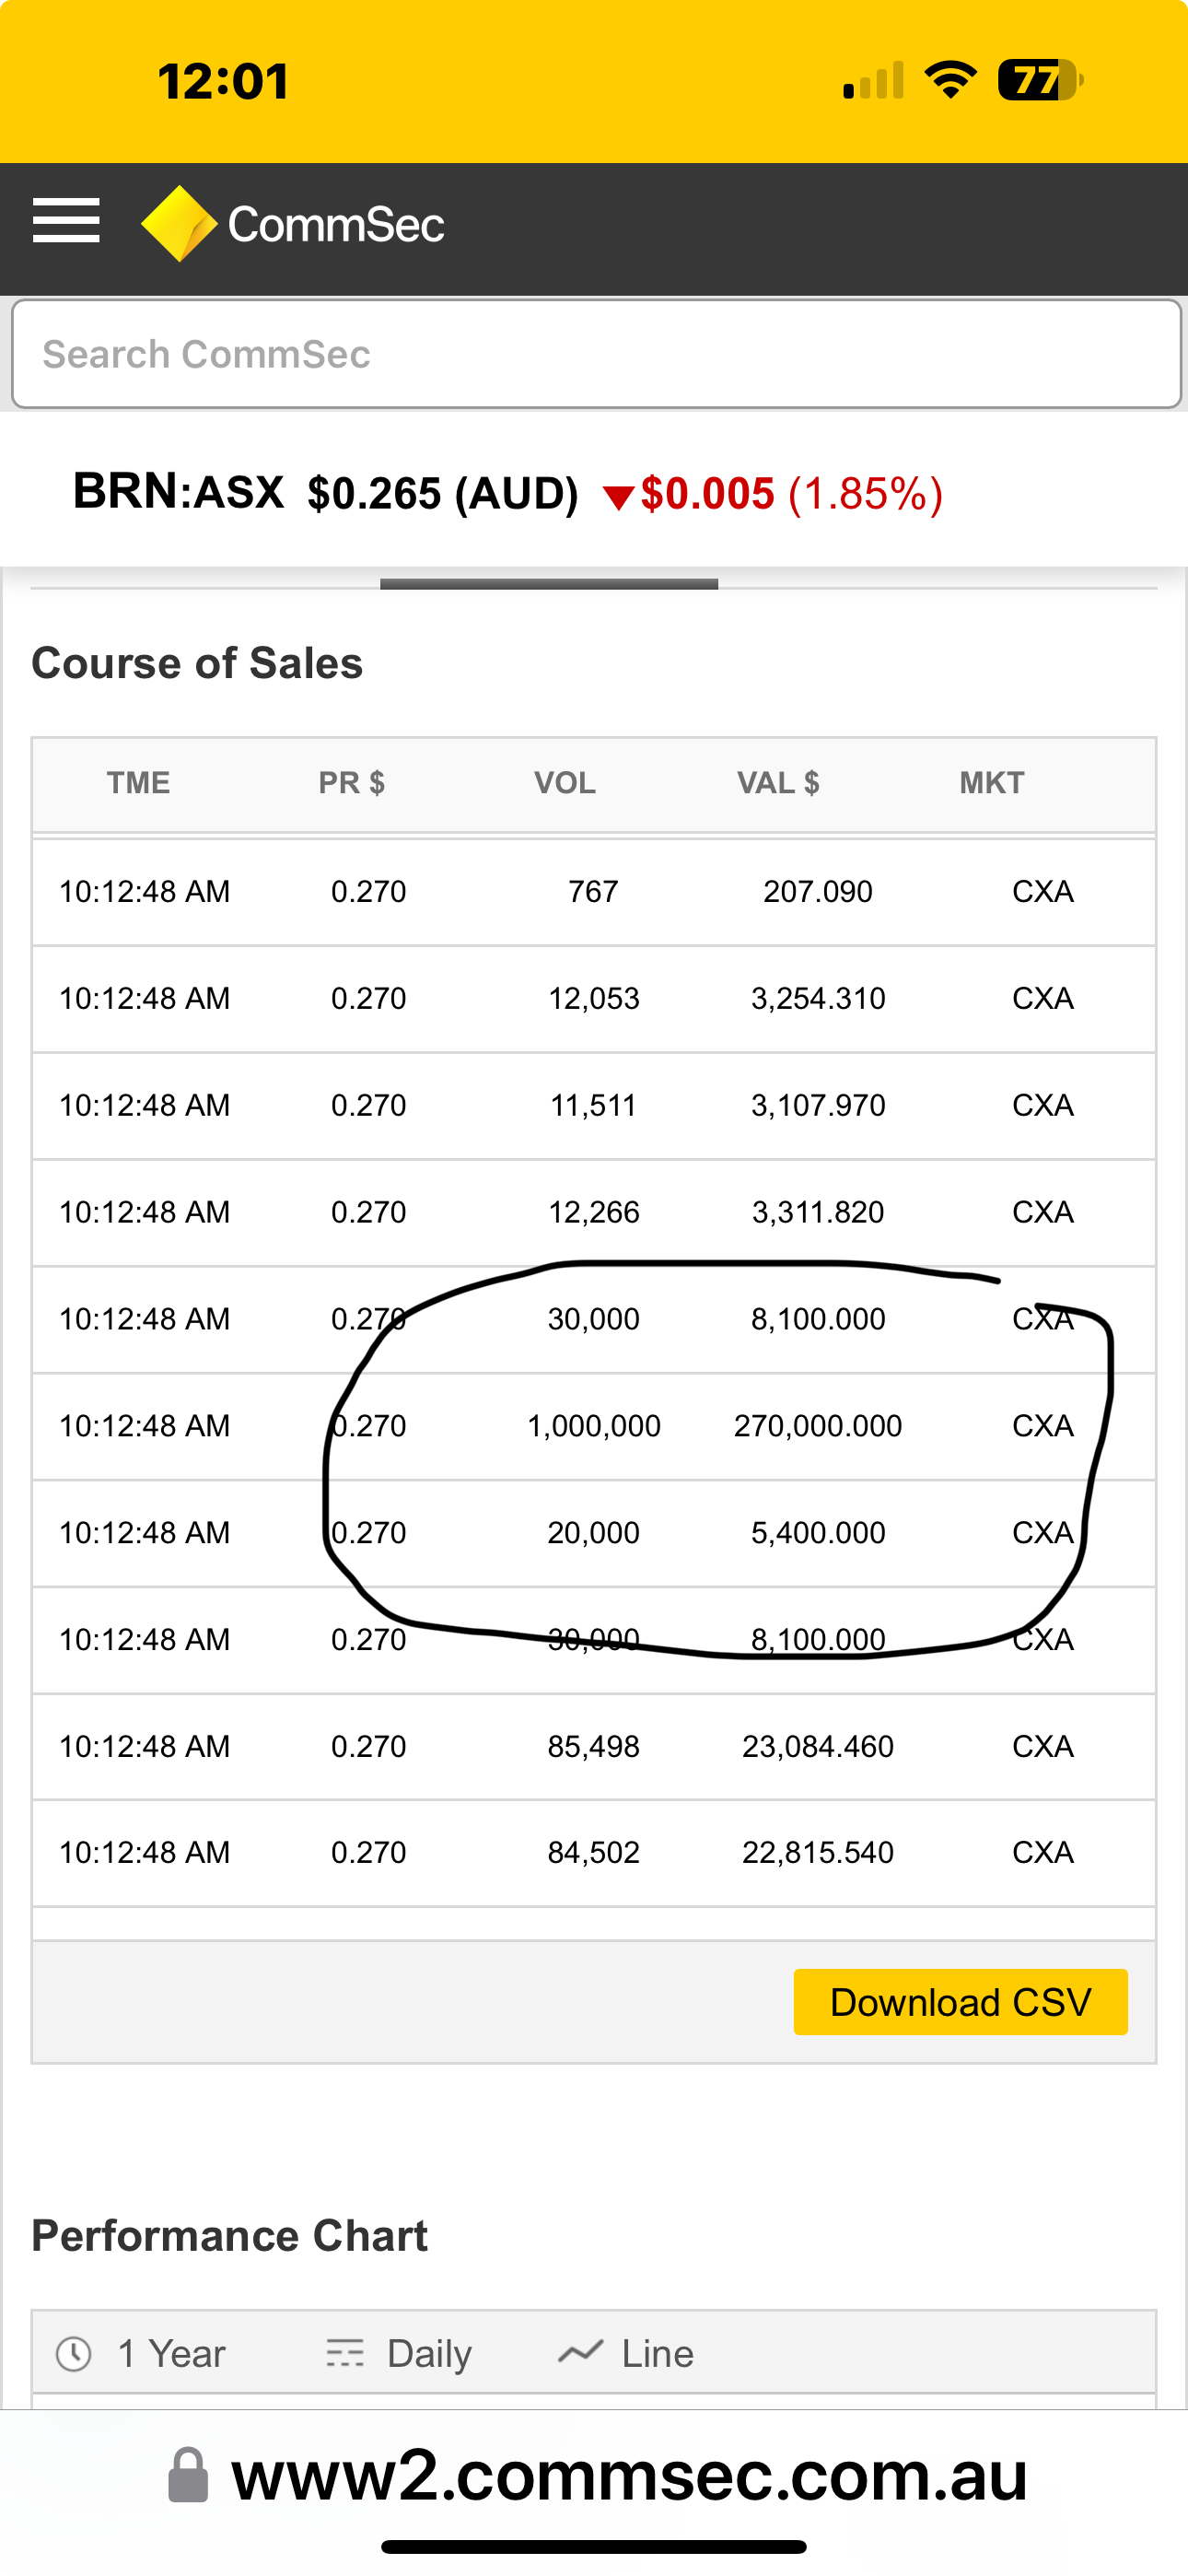The height and width of the screenshot is (2576, 1188).
Task: Click the clock icon next to 1 Year
Action: pyautogui.click(x=74, y=2353)
